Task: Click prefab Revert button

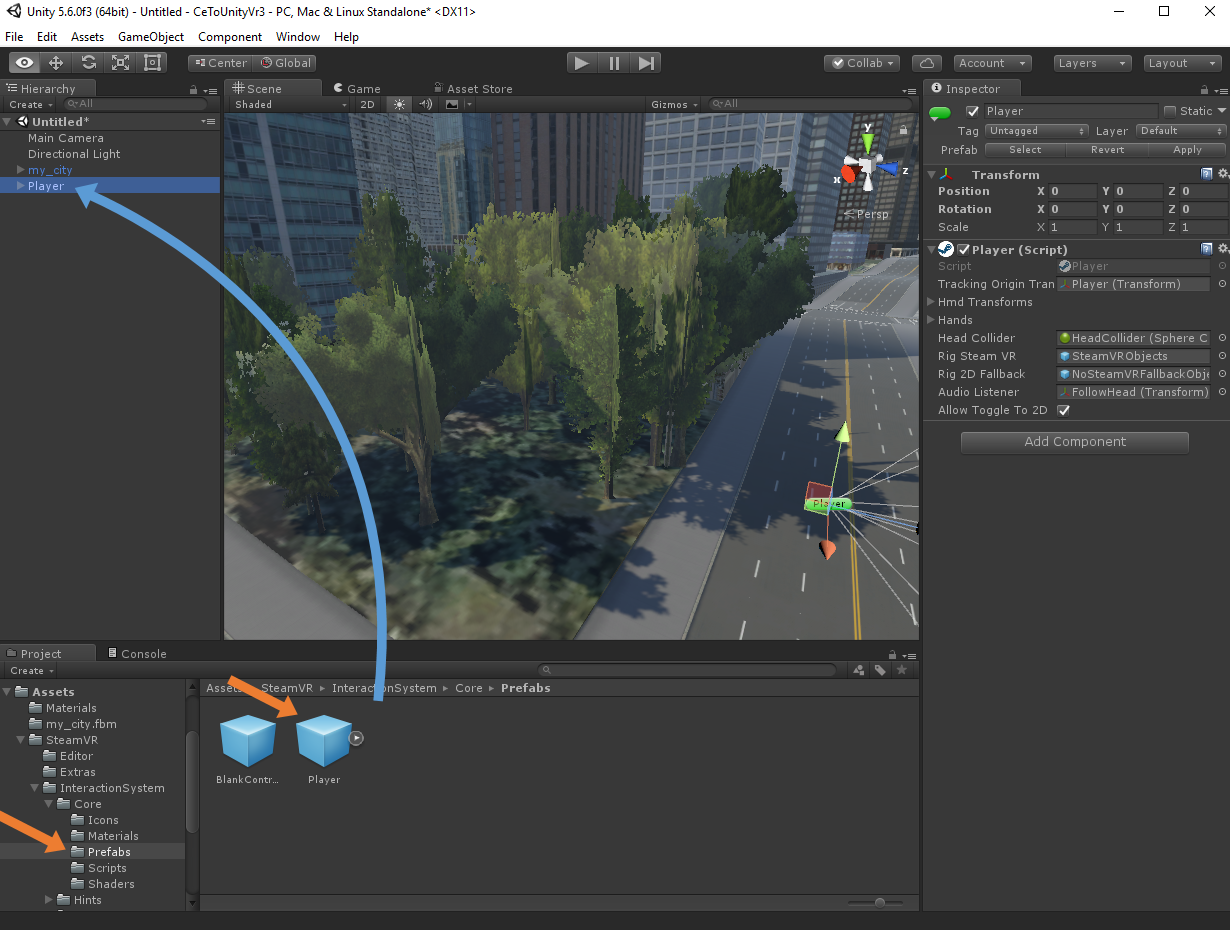Action: tap(1107, 150)
